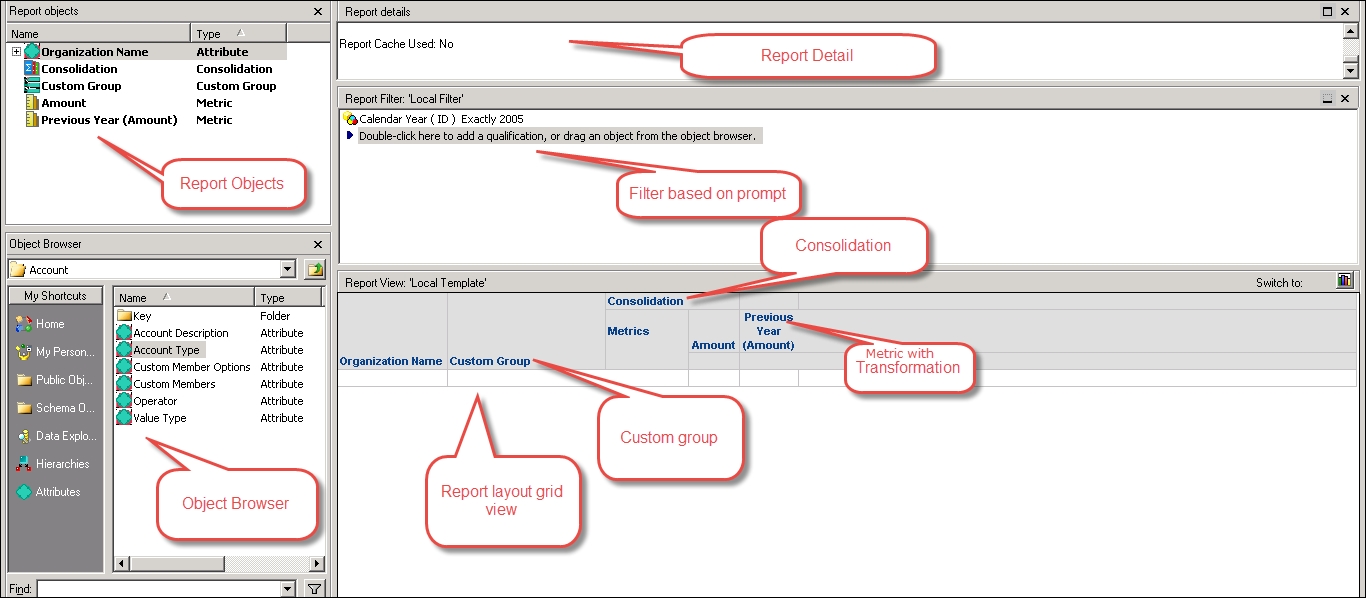
Task: Select the Value Type attribute
Action: coord(151,418)
